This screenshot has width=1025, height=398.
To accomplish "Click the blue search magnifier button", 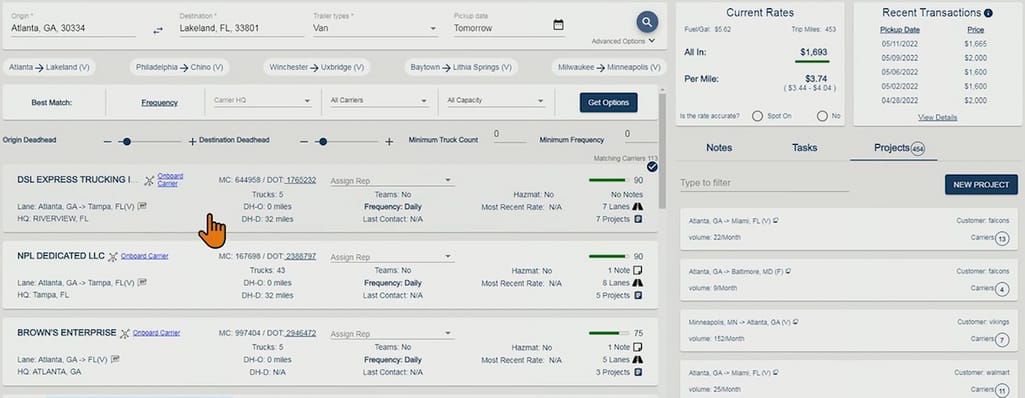I will point(647,23).
